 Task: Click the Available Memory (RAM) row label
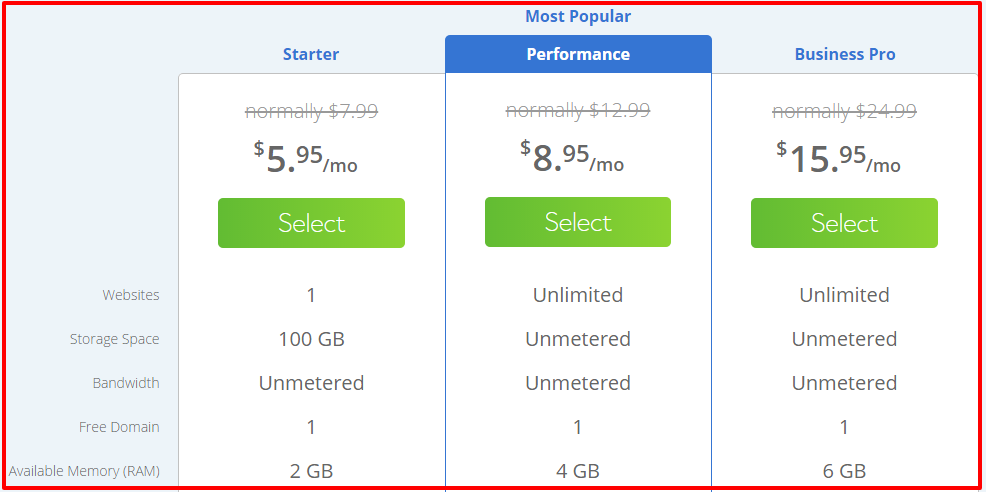(84, 471)
